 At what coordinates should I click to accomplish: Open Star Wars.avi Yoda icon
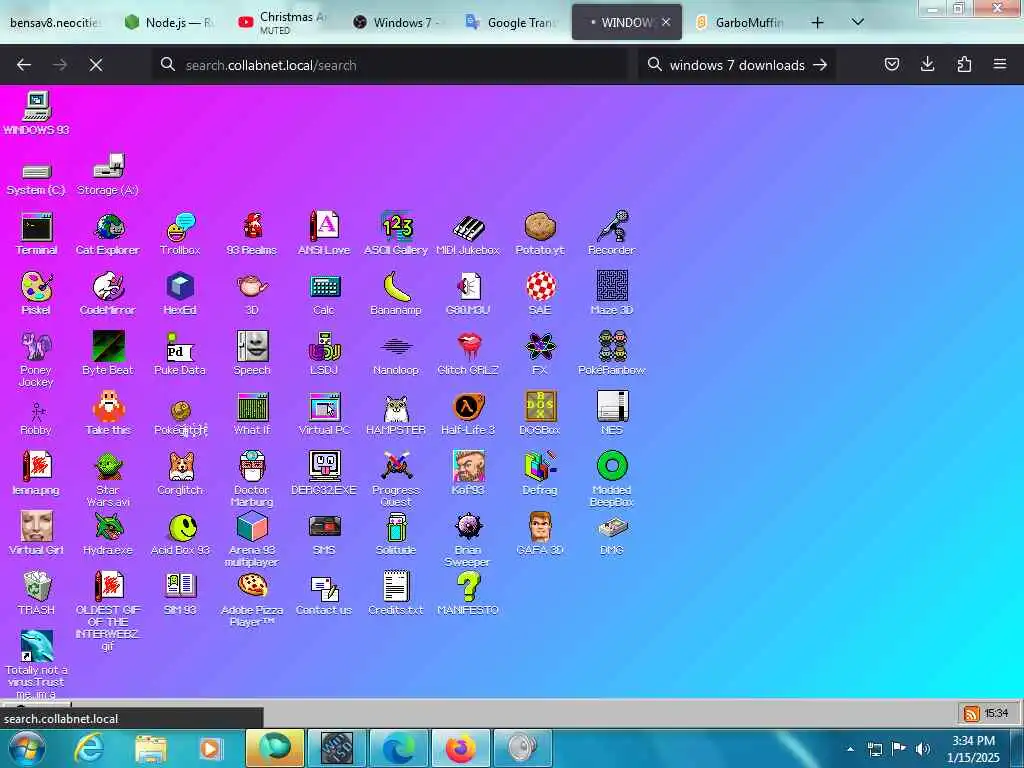[x=108, y=479]
